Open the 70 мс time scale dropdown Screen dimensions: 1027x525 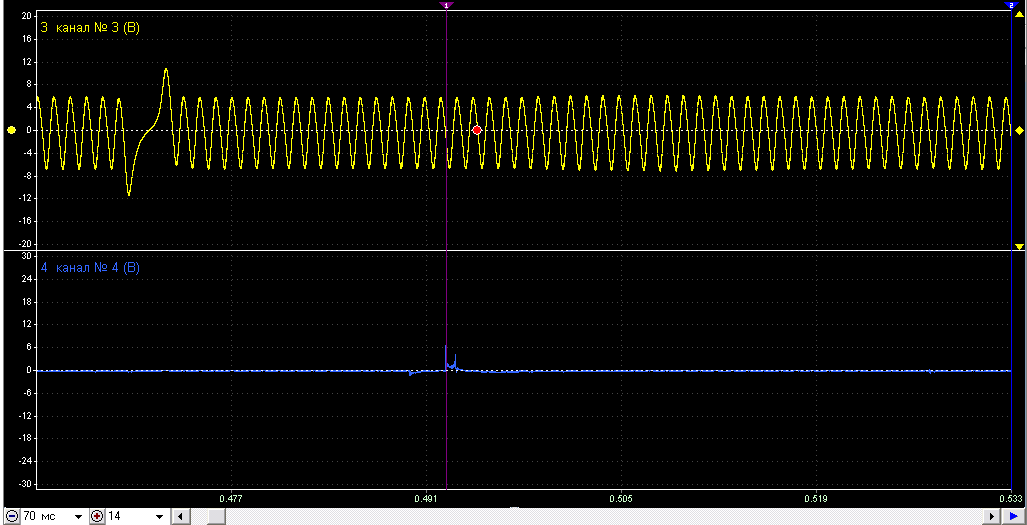click(79, 516)
